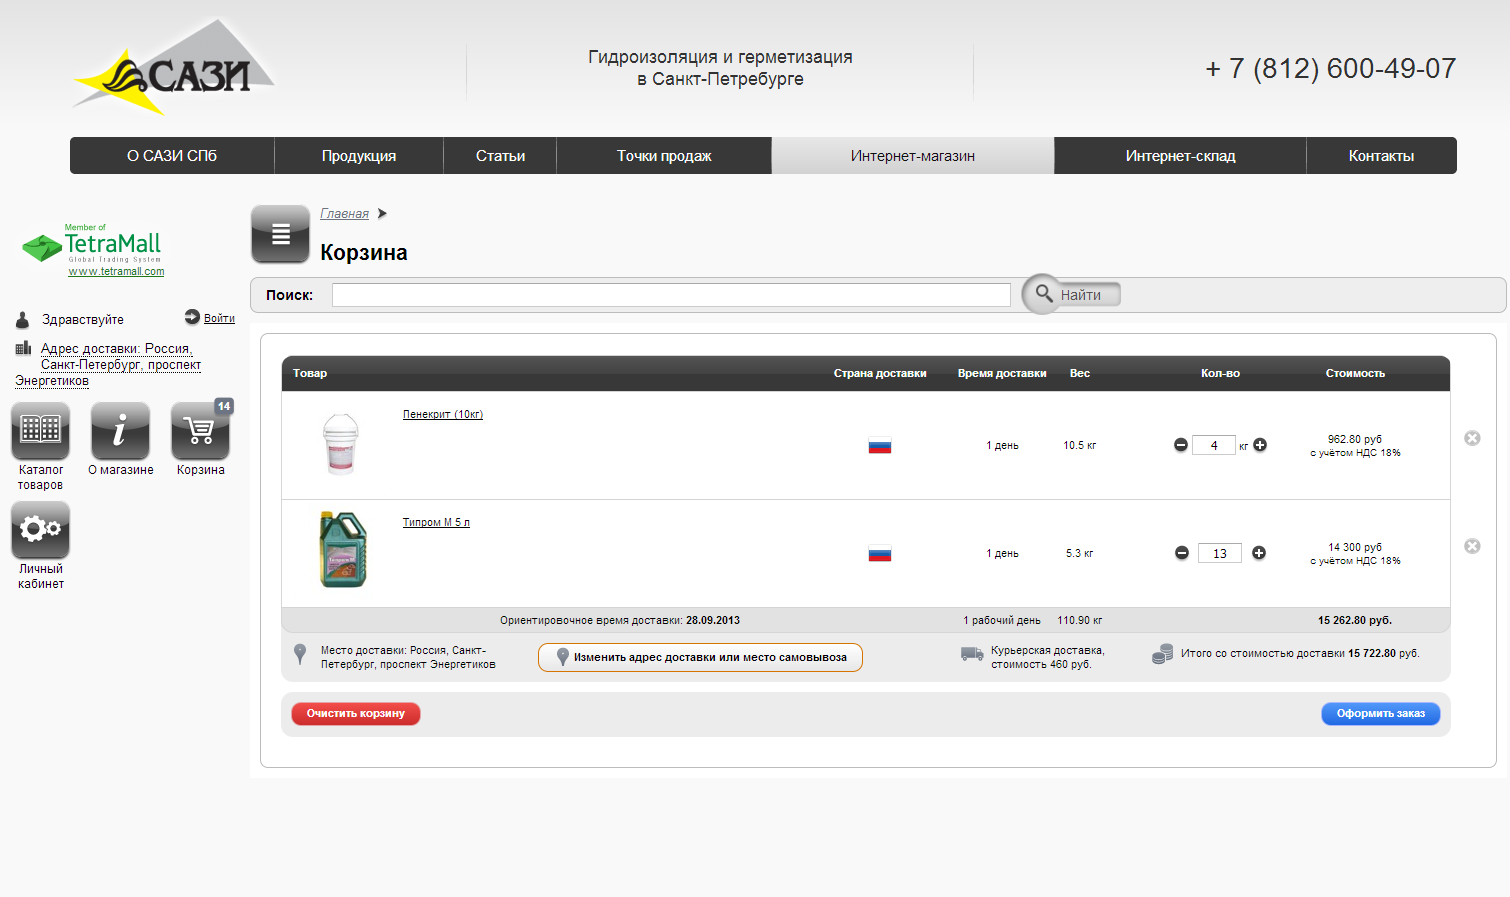Click the Типром М quantity input field
Screen dimensions: 1510x897
point(1220,553)
